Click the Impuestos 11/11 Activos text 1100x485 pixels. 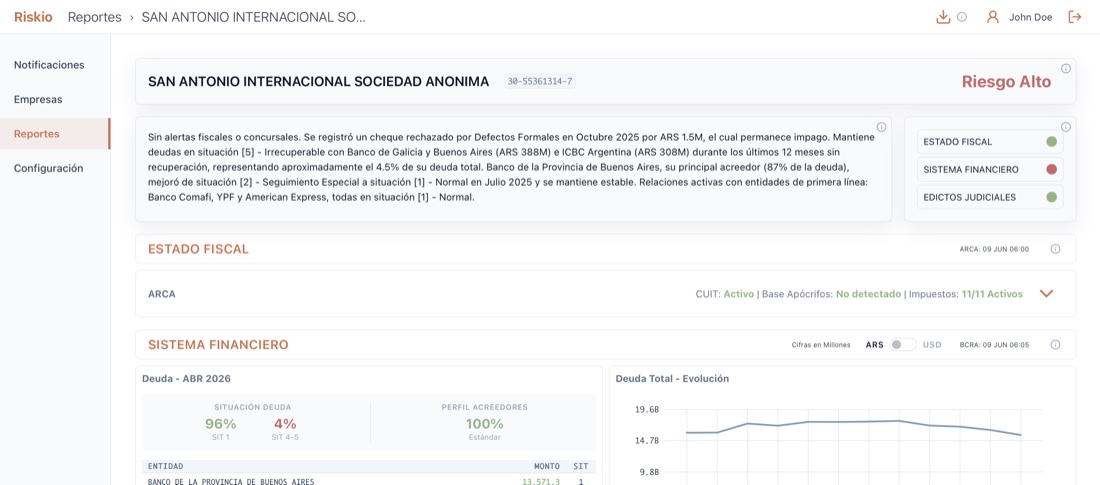pos(966,294)
